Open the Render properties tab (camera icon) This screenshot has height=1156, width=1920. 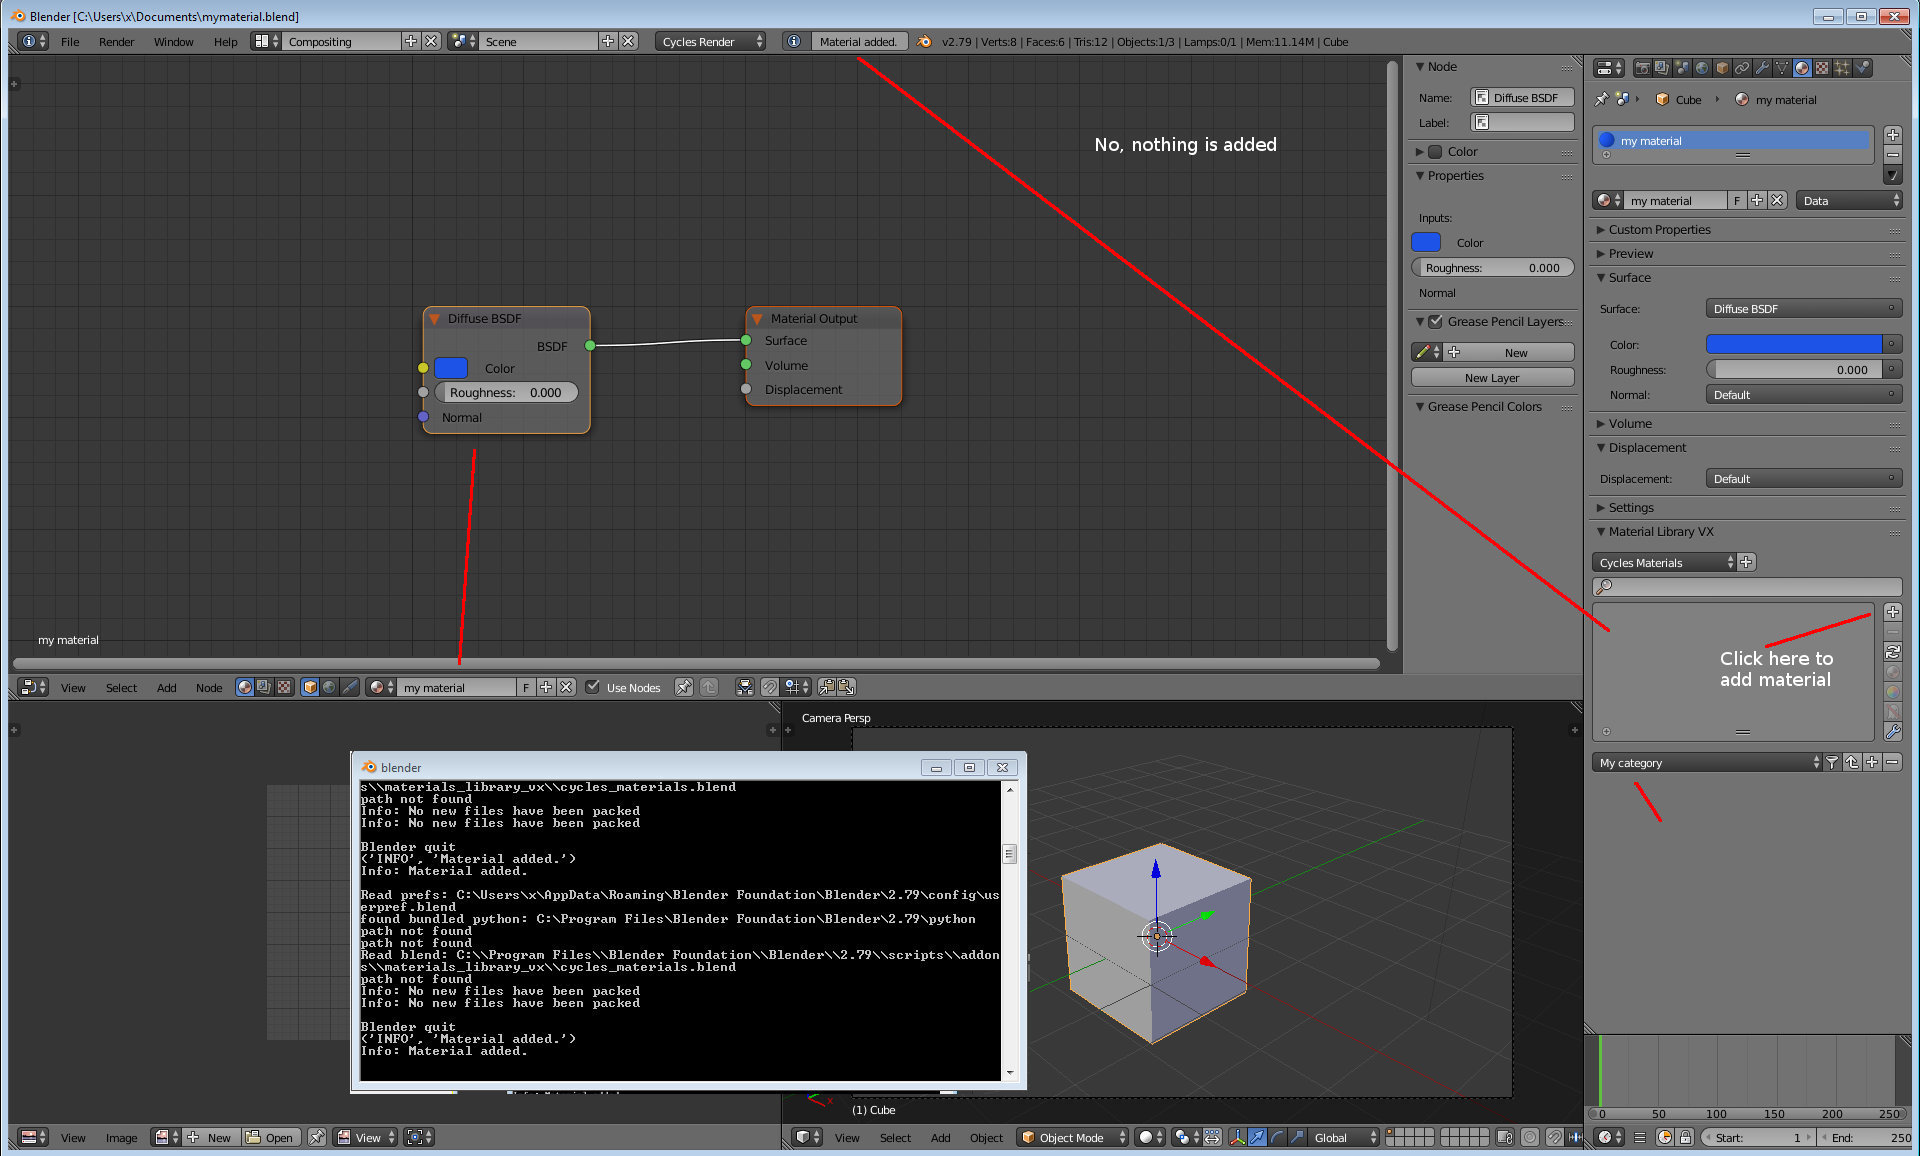1643,68
